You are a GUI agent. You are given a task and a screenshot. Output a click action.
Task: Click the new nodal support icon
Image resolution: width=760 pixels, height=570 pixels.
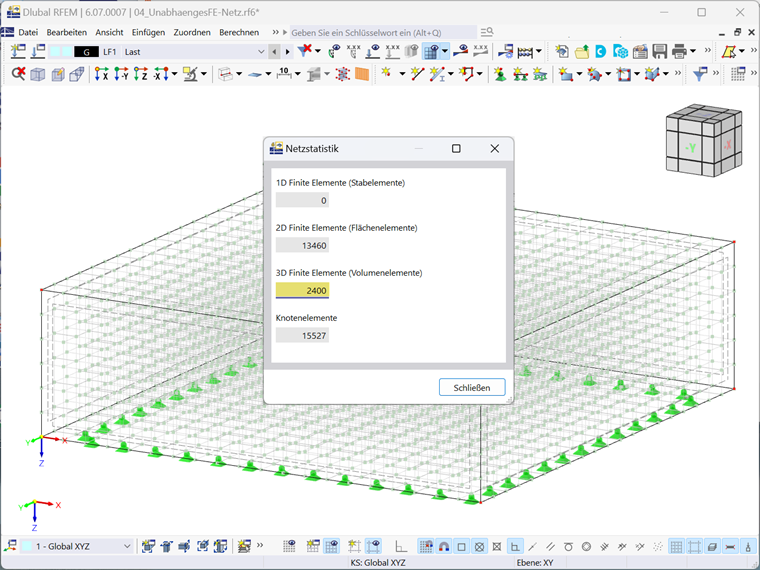pyautogui.click(x=500, y=74)
